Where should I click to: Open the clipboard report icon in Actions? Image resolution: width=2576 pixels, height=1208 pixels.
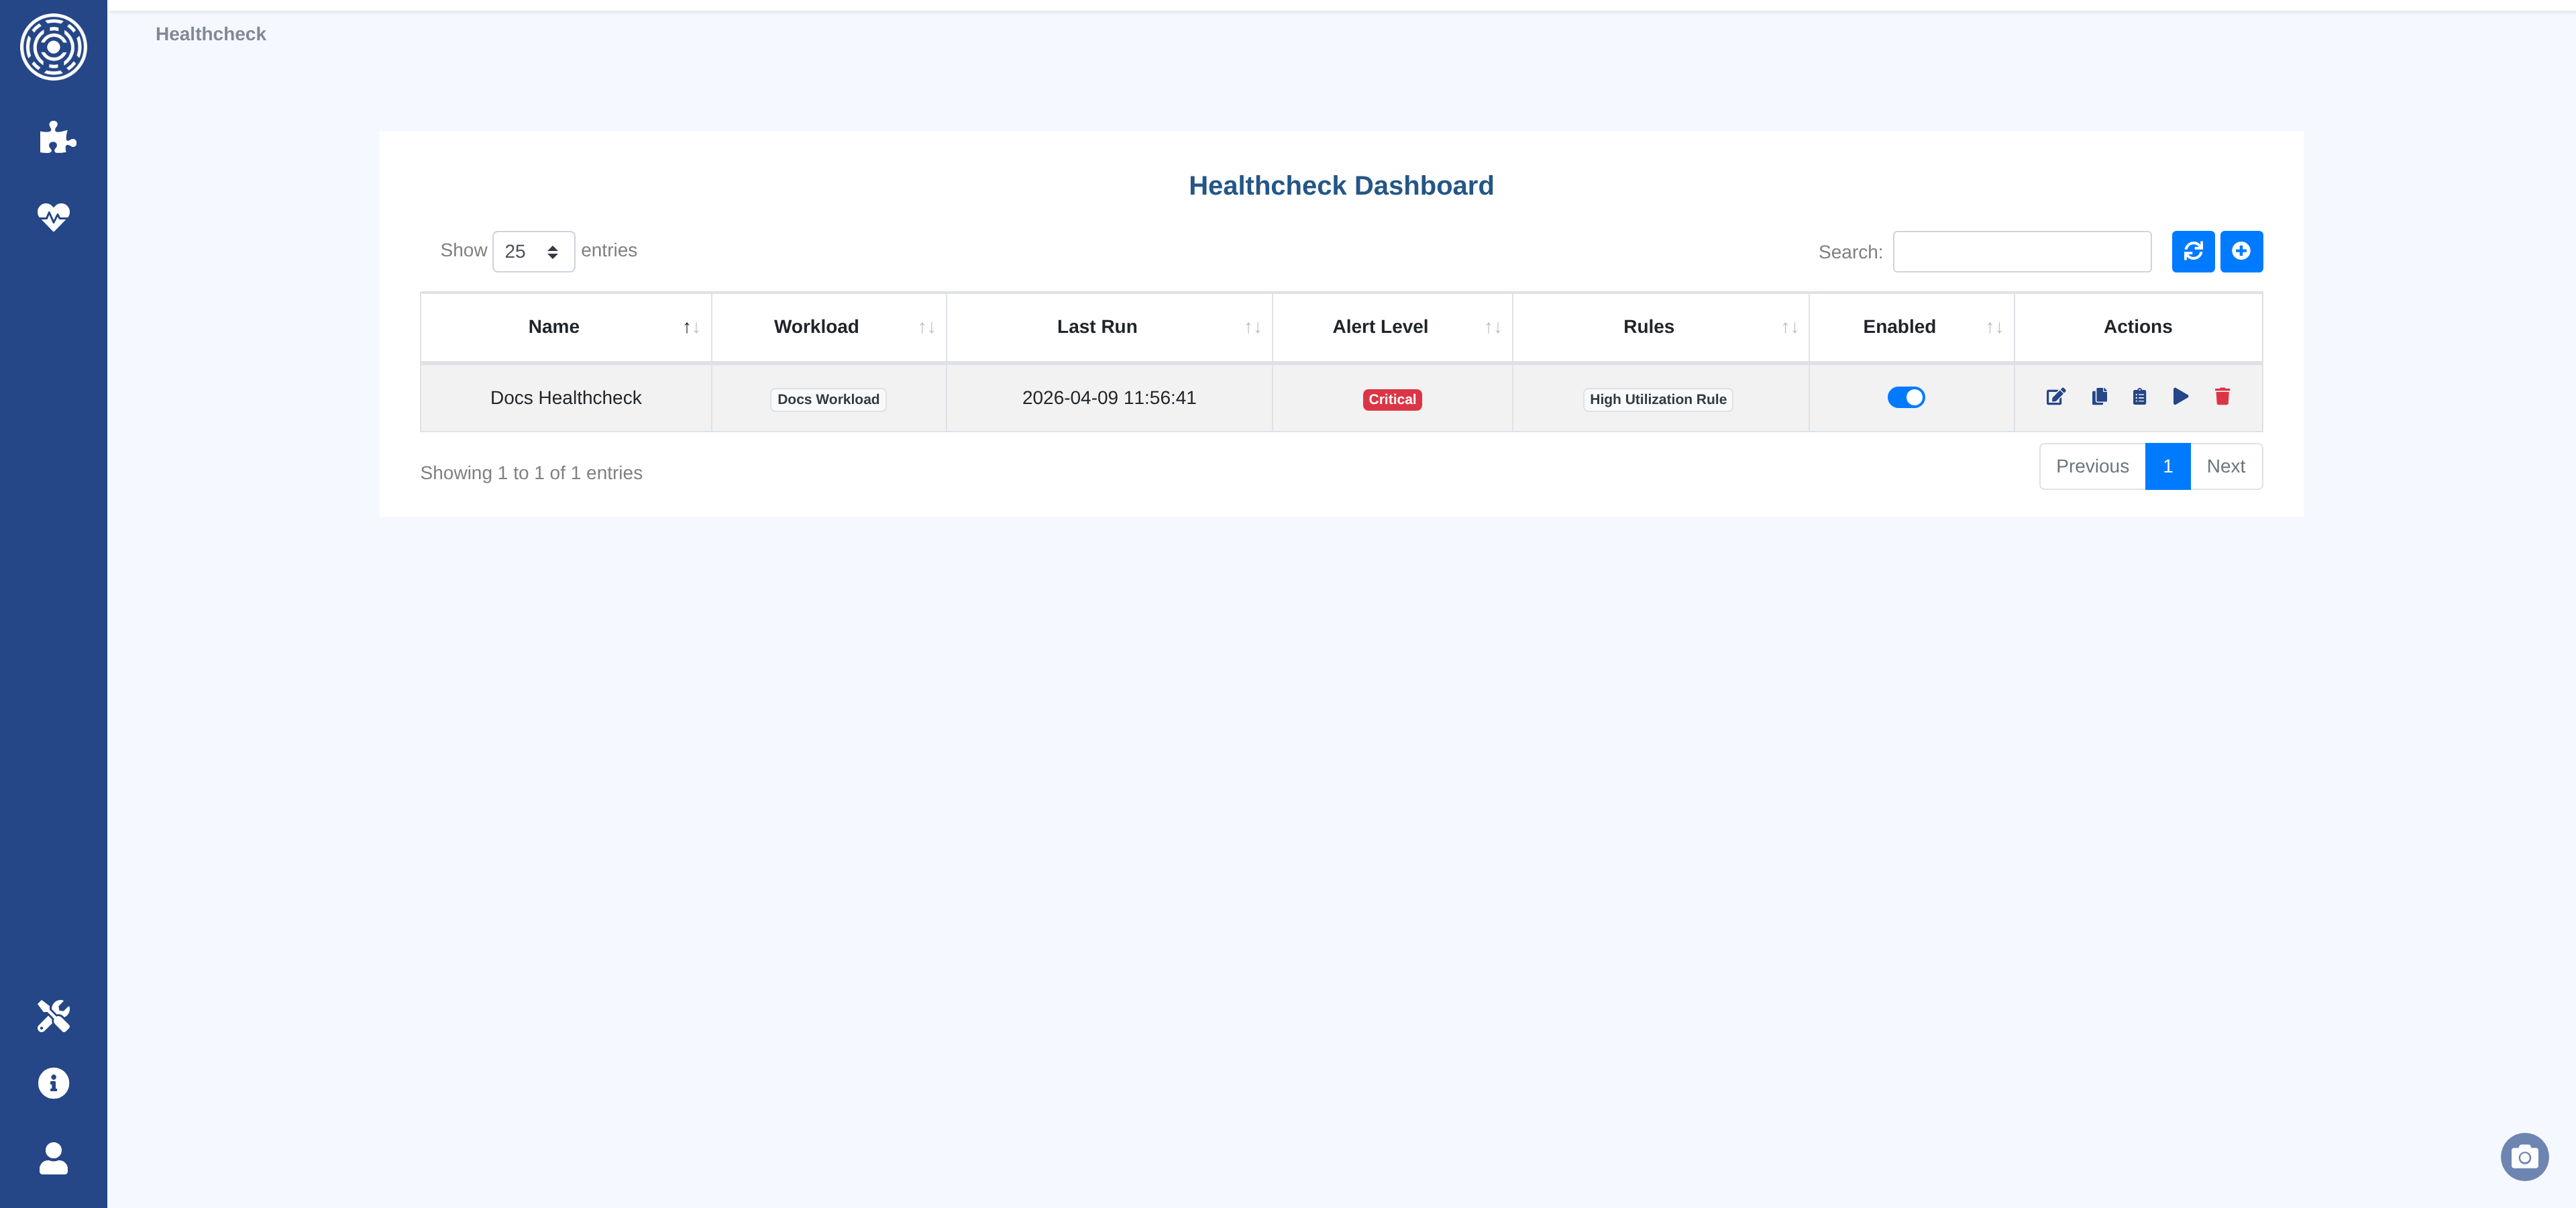[x=2139, y=397]
